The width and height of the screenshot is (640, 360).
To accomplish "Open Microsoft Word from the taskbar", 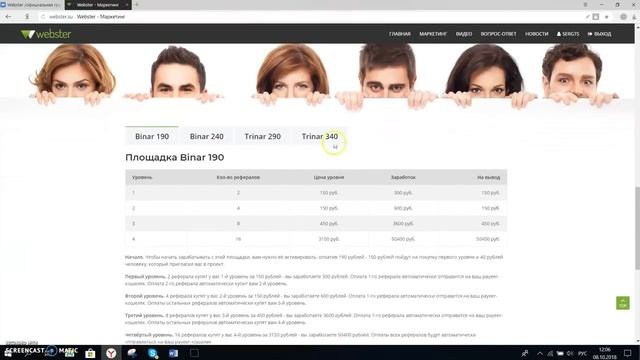I will 173,353.
